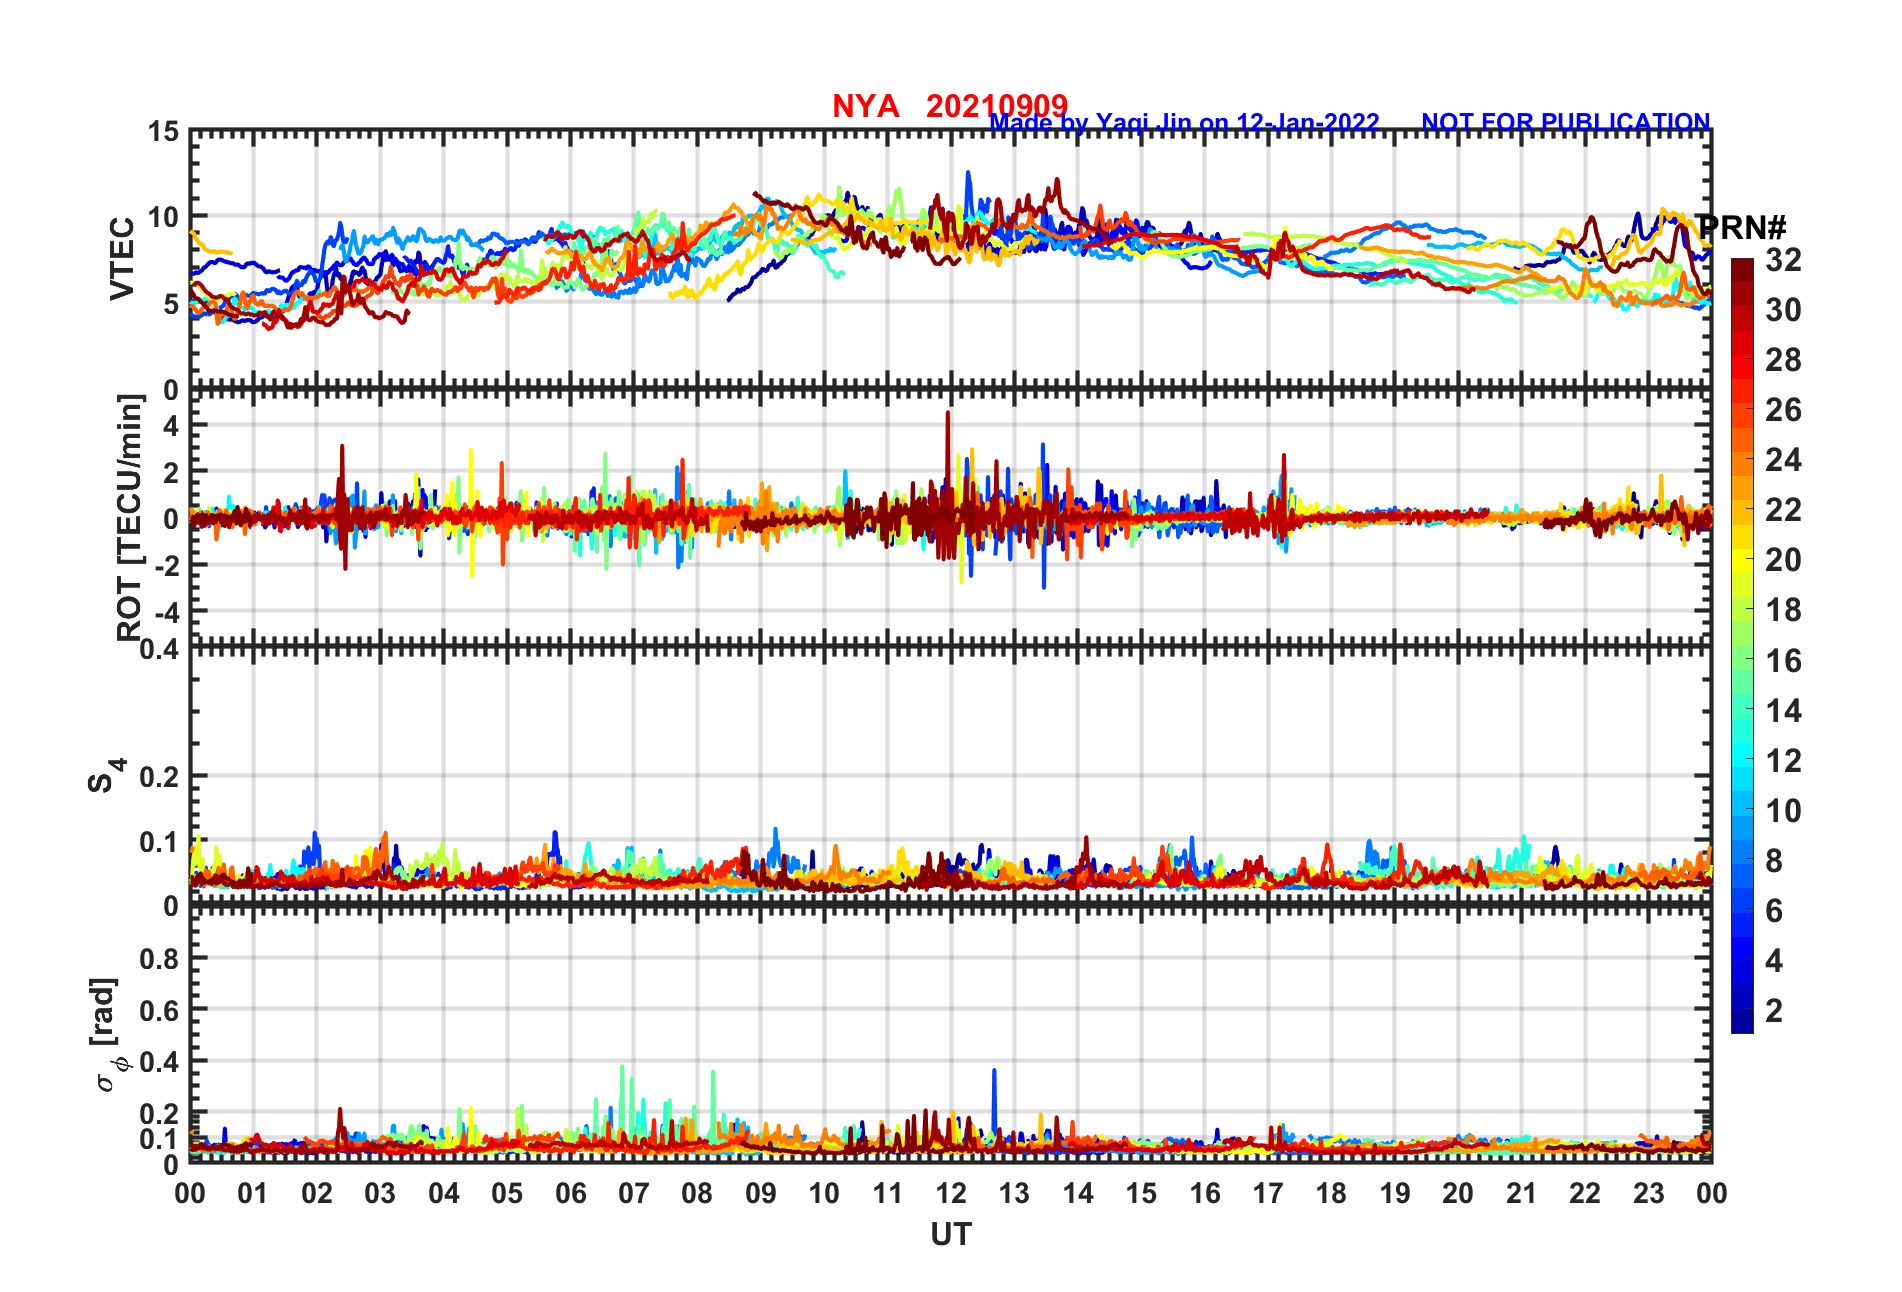Click the "Made by Yaqi Jin on 12-Jan-2022" text
The height and width of the screenshot is (1292, 1902).
pos(1184,123)
